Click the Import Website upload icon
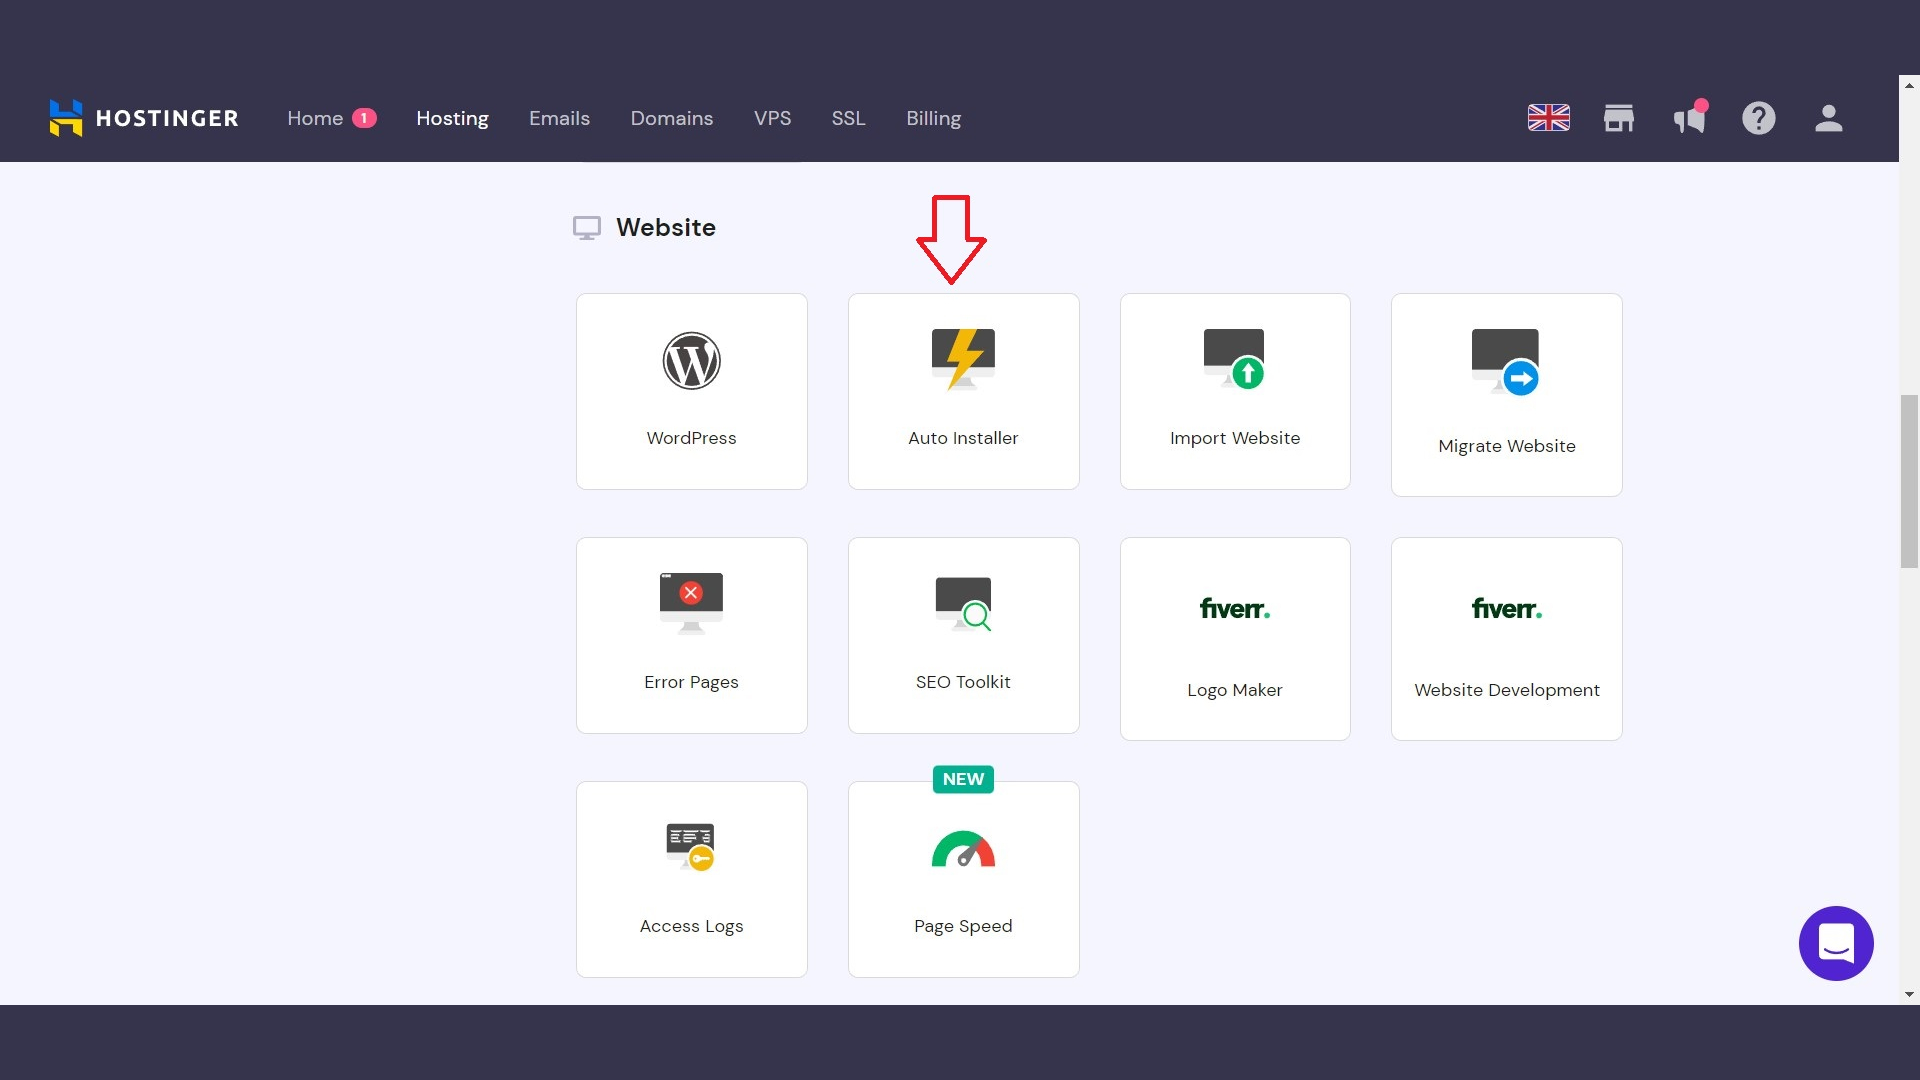This screenshot has width=1920, height=1080. pyautogui.click(x=1235, y=359)
